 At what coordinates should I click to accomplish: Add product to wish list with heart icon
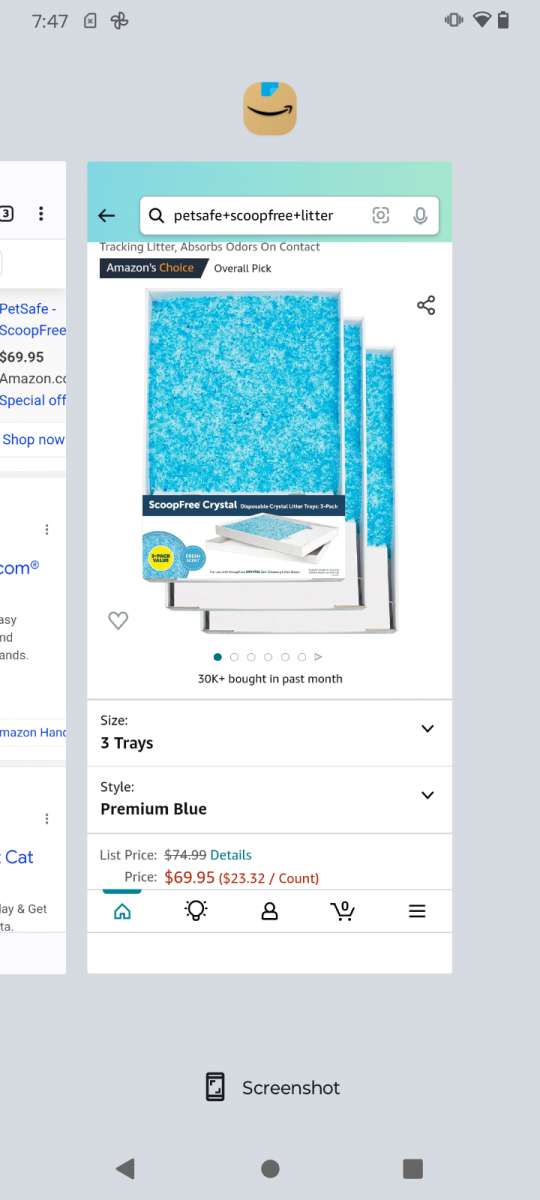[x=118, y=621]
